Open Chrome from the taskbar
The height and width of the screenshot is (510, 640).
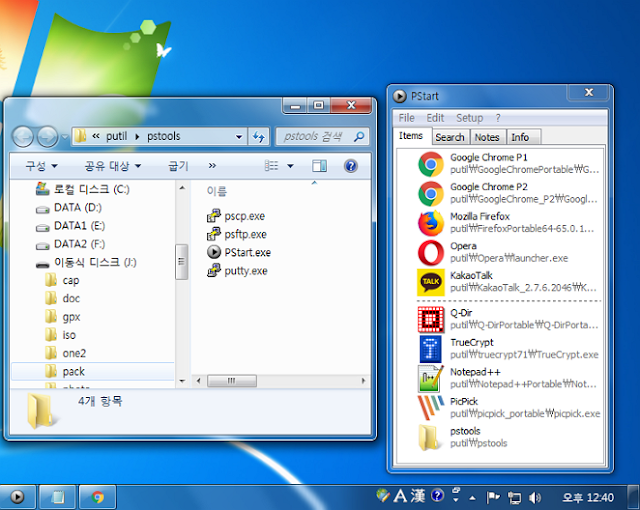[x=98, y=497]
